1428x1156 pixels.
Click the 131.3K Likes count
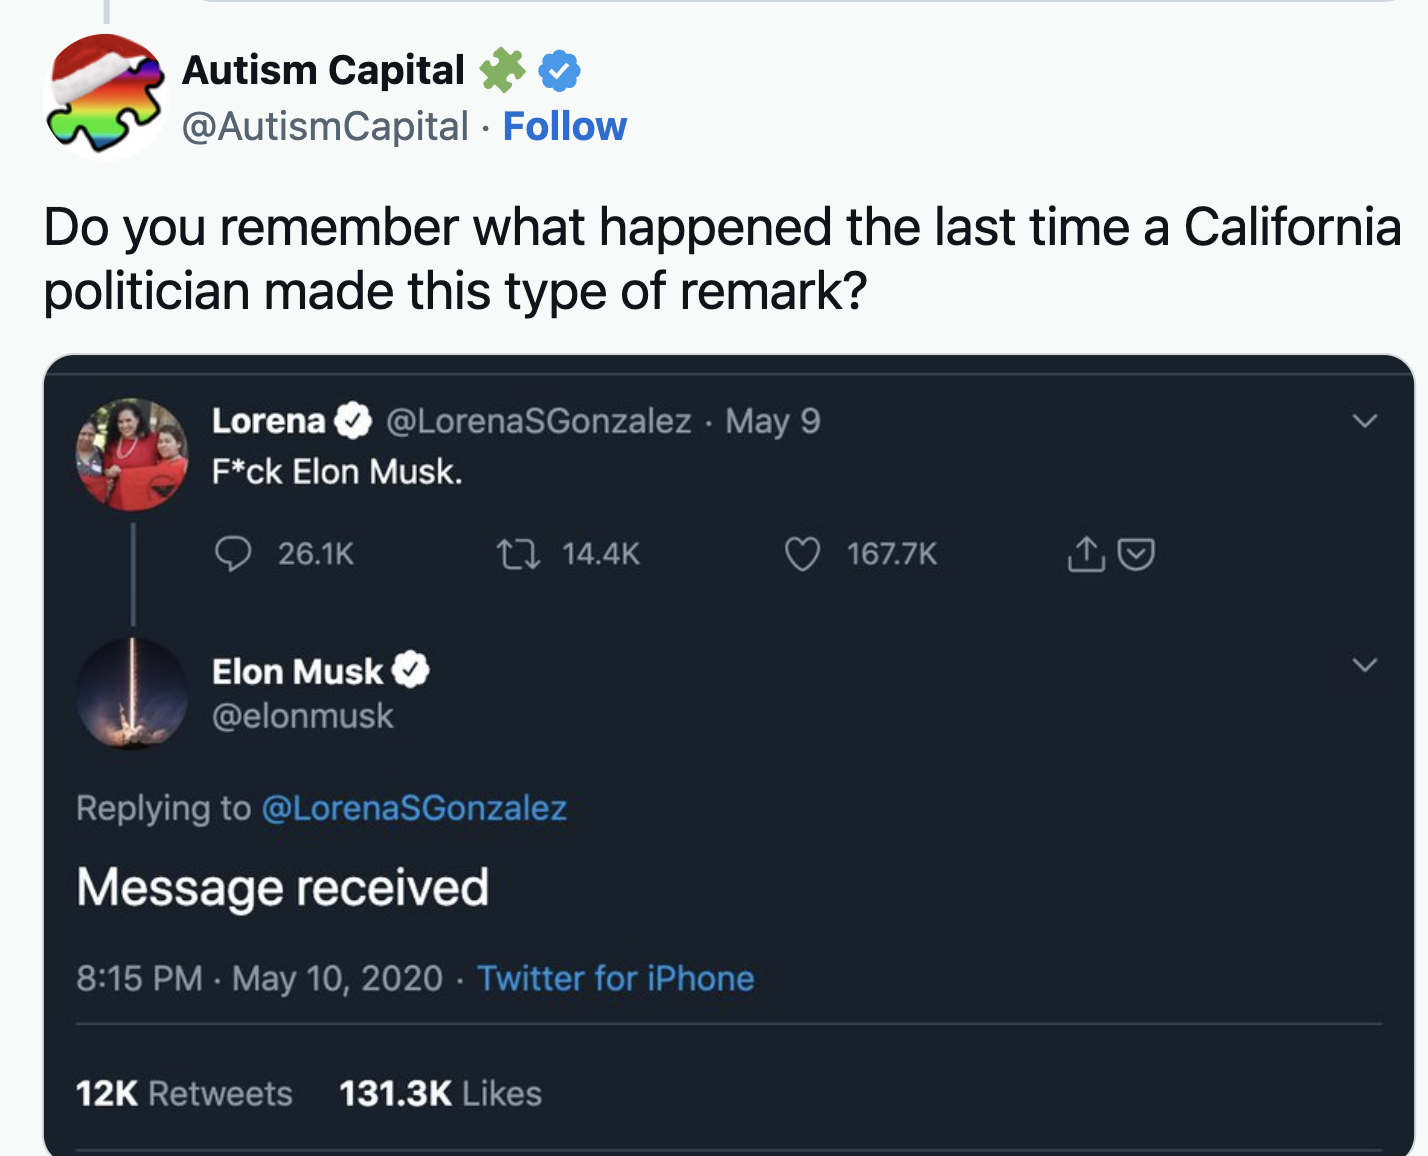click(x=440, y=1093)
